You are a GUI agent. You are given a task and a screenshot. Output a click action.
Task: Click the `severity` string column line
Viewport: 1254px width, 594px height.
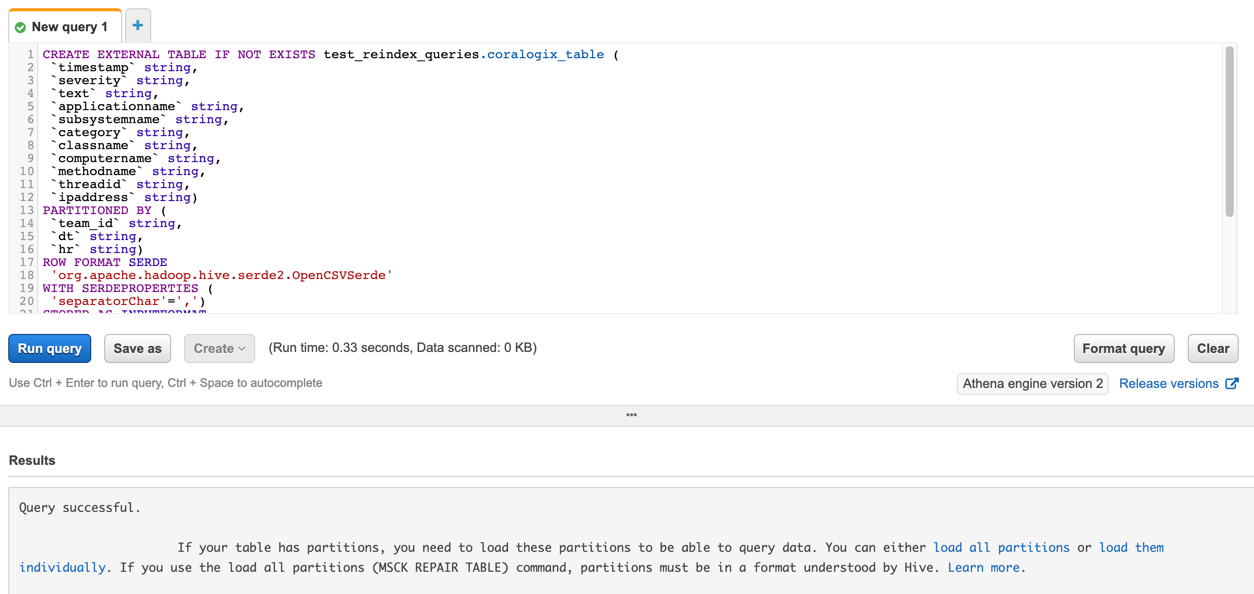(120, 80)
